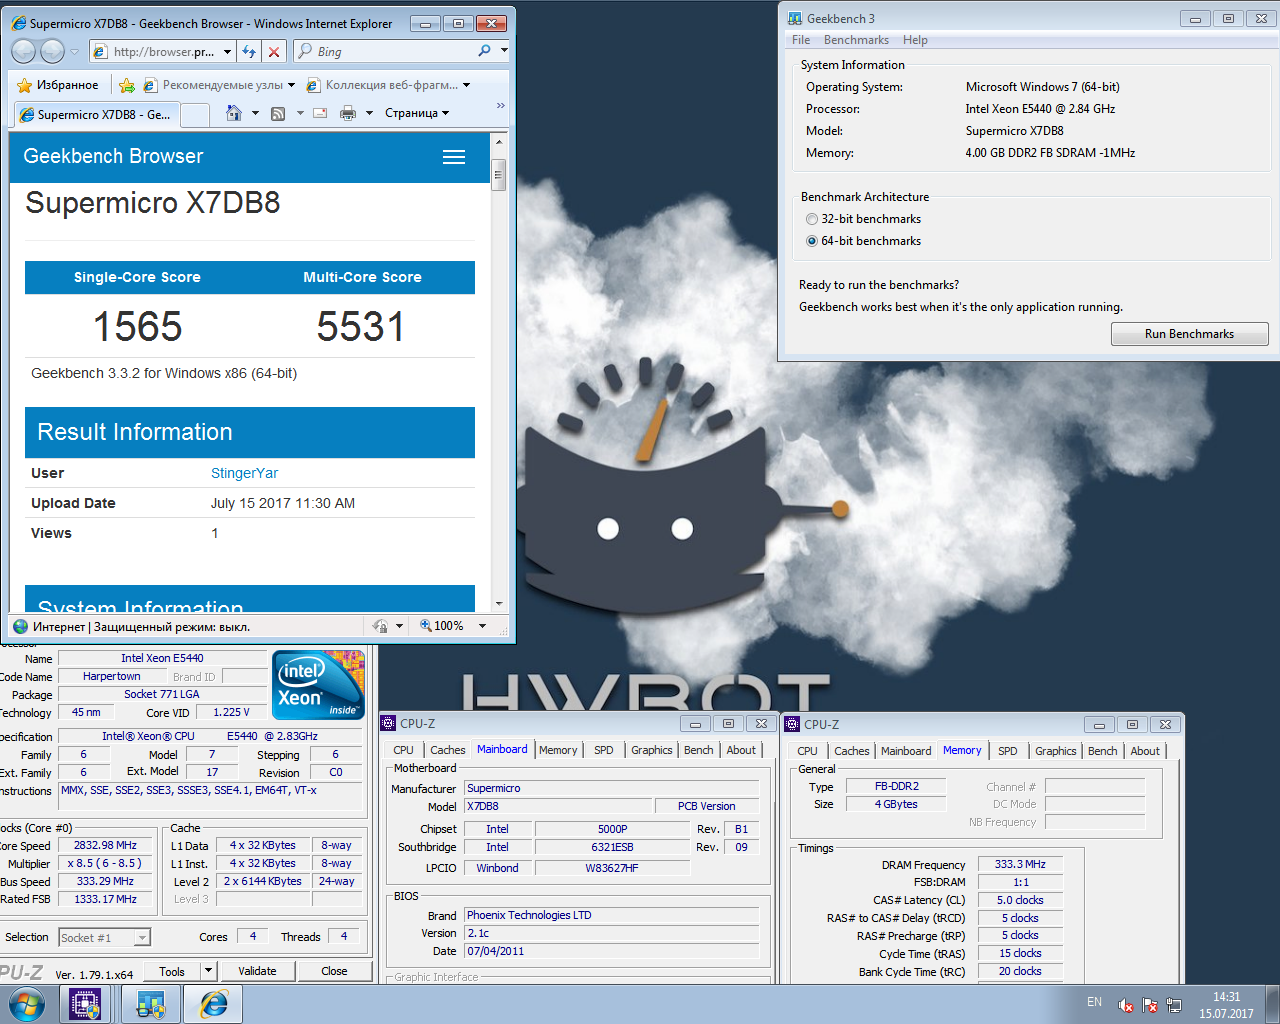Click the Bing search magnifier button

click(485, 51)
